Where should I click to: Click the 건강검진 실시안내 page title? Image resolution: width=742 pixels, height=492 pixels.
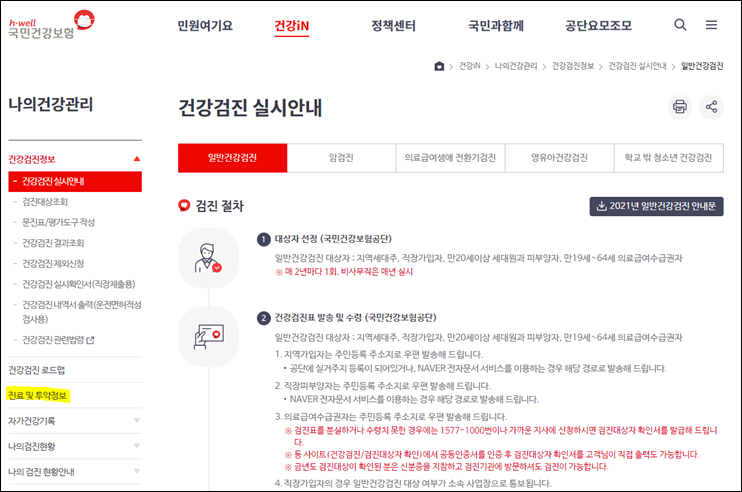coord(250,107)
